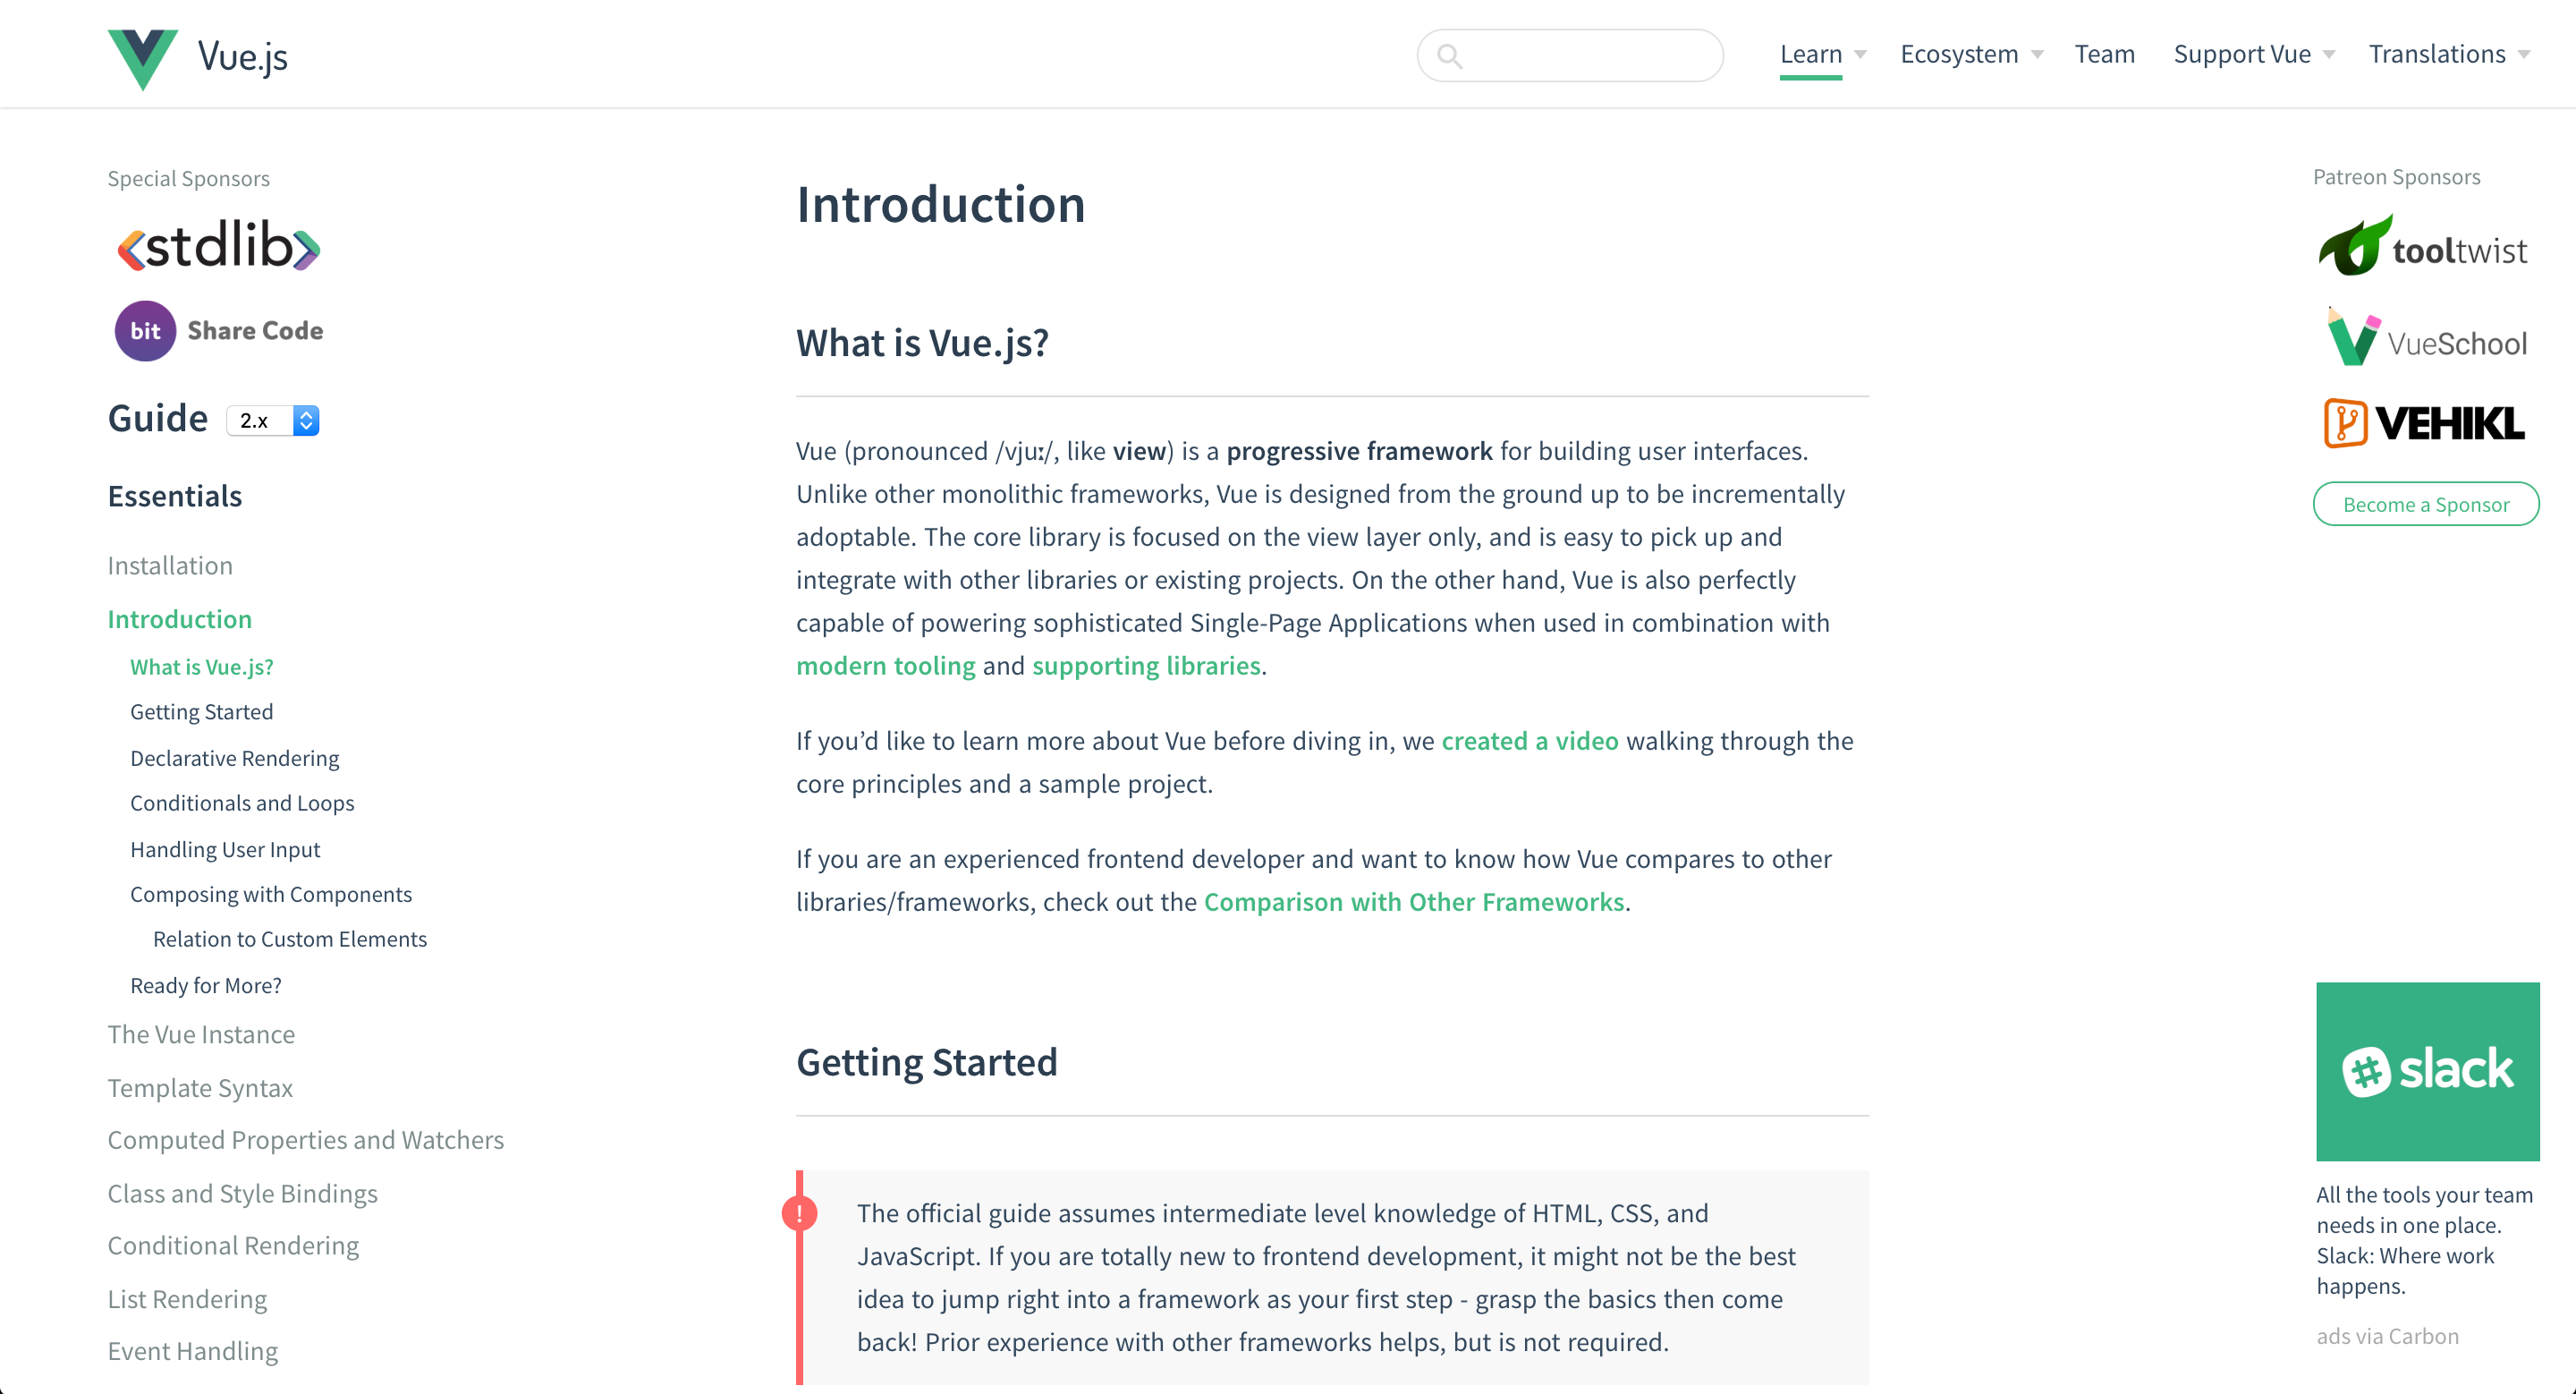Open the VEHIKL sponsor logo

coord(2423,422)
